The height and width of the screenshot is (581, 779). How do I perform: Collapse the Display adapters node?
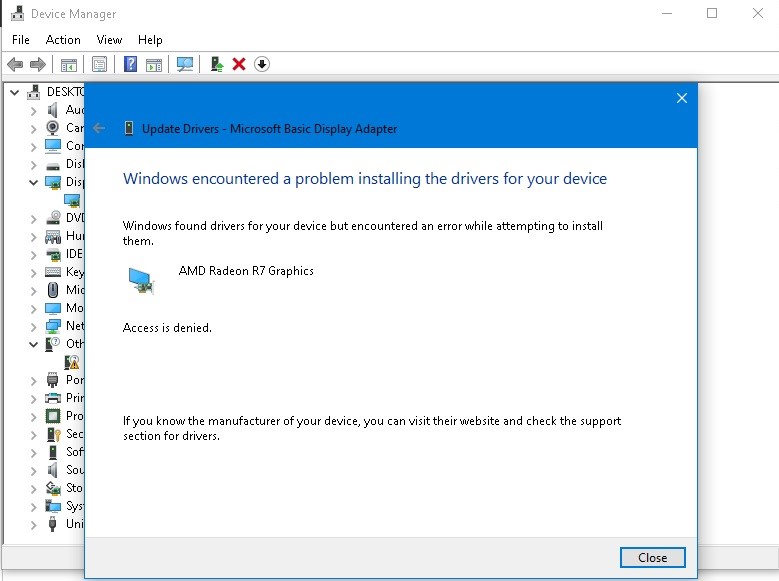(x=33, y=182)
